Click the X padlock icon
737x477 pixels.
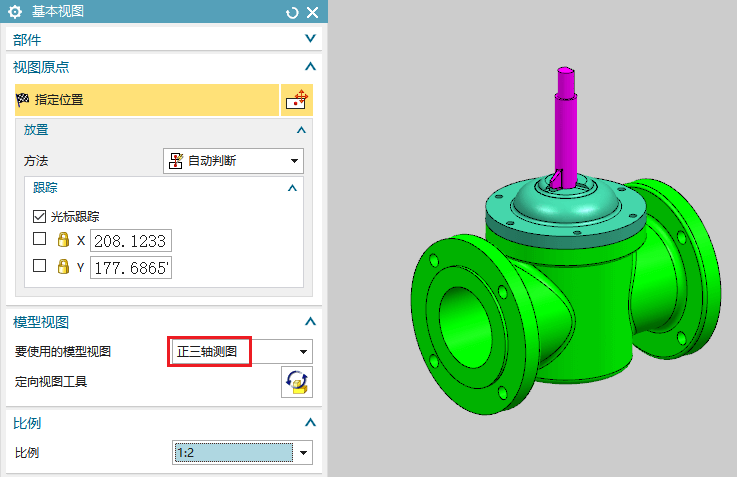(63, 239)
